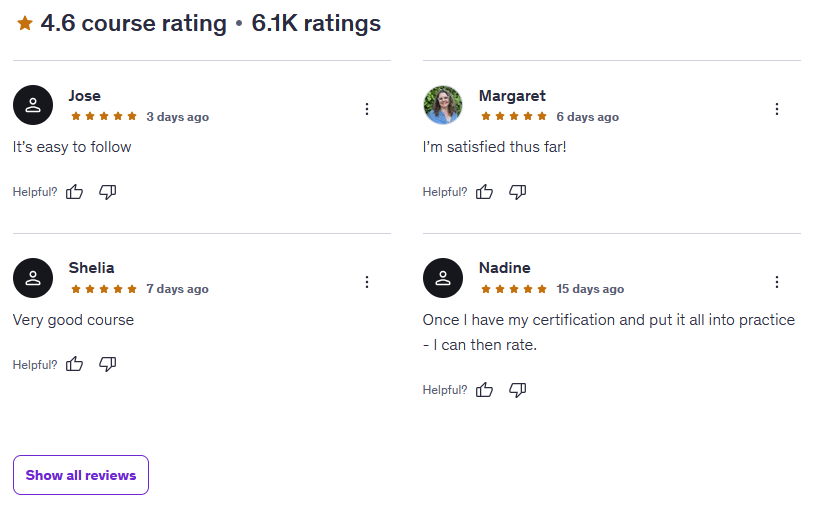Click Nadine's default avatar icon
819x510 pixels.
443,278
